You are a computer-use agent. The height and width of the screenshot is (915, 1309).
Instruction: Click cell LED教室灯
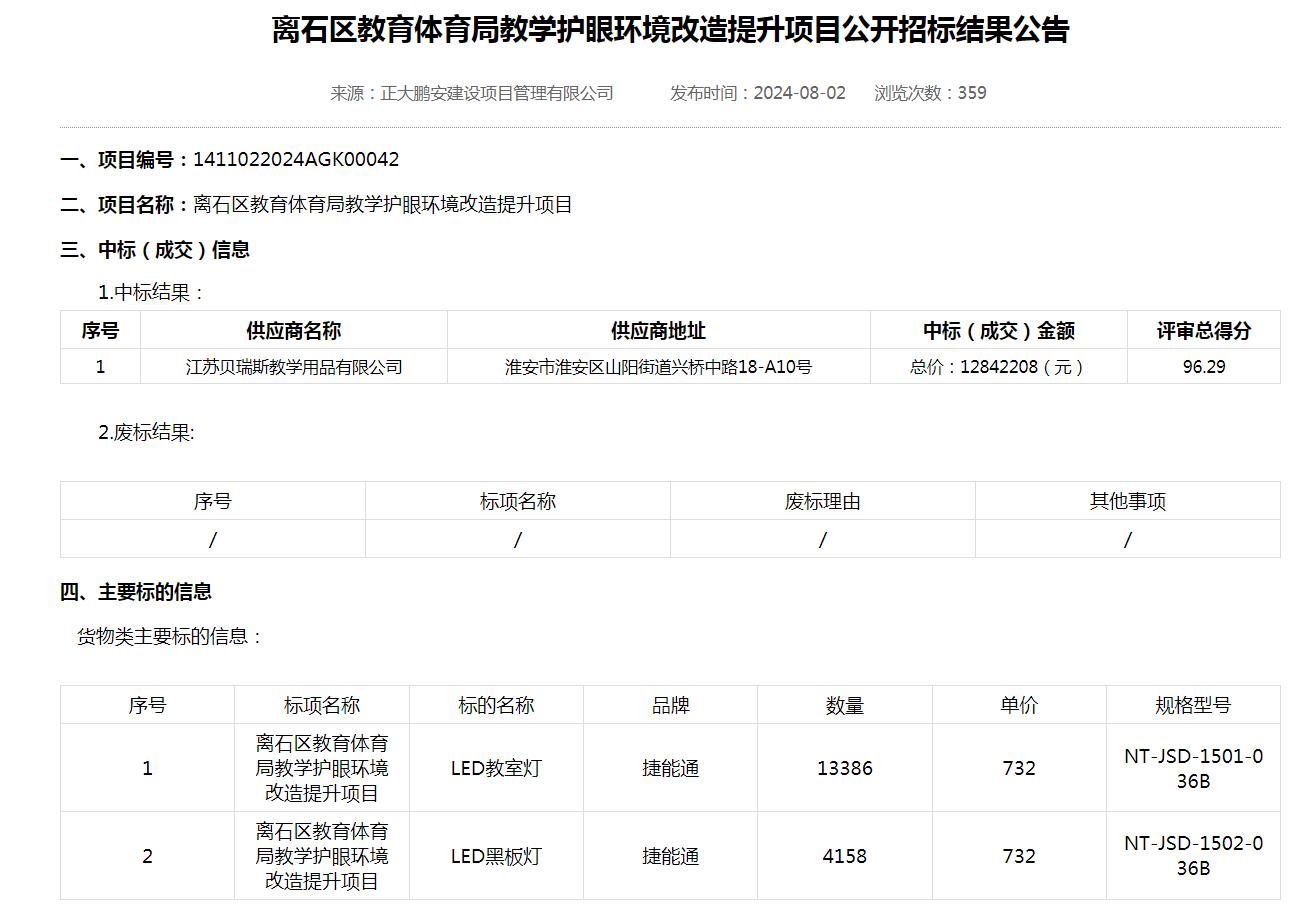pos(496,768)
